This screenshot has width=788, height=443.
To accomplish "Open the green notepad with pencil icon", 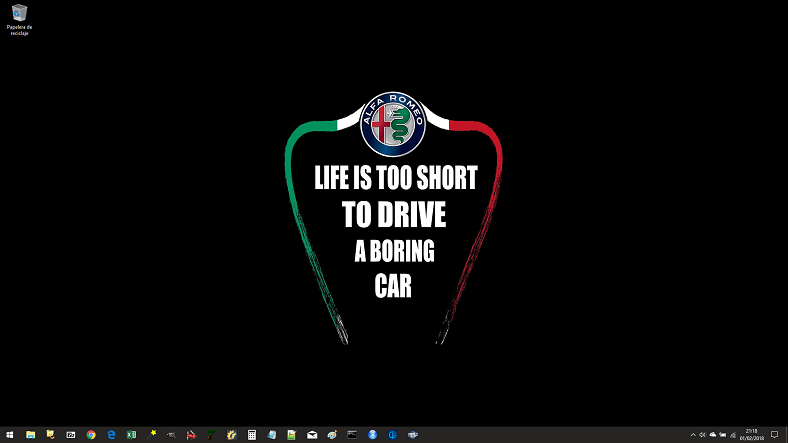I will pyautogui.click(x=292, y=435).
